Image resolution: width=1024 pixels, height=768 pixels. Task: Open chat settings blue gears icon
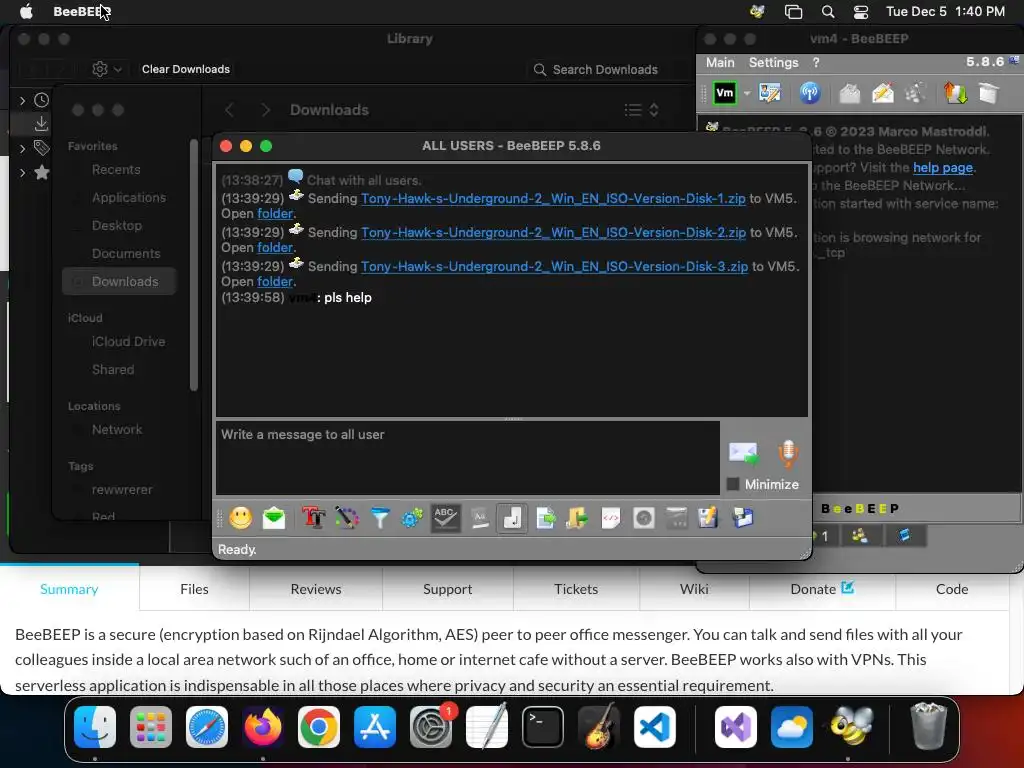tap(412, 519)
